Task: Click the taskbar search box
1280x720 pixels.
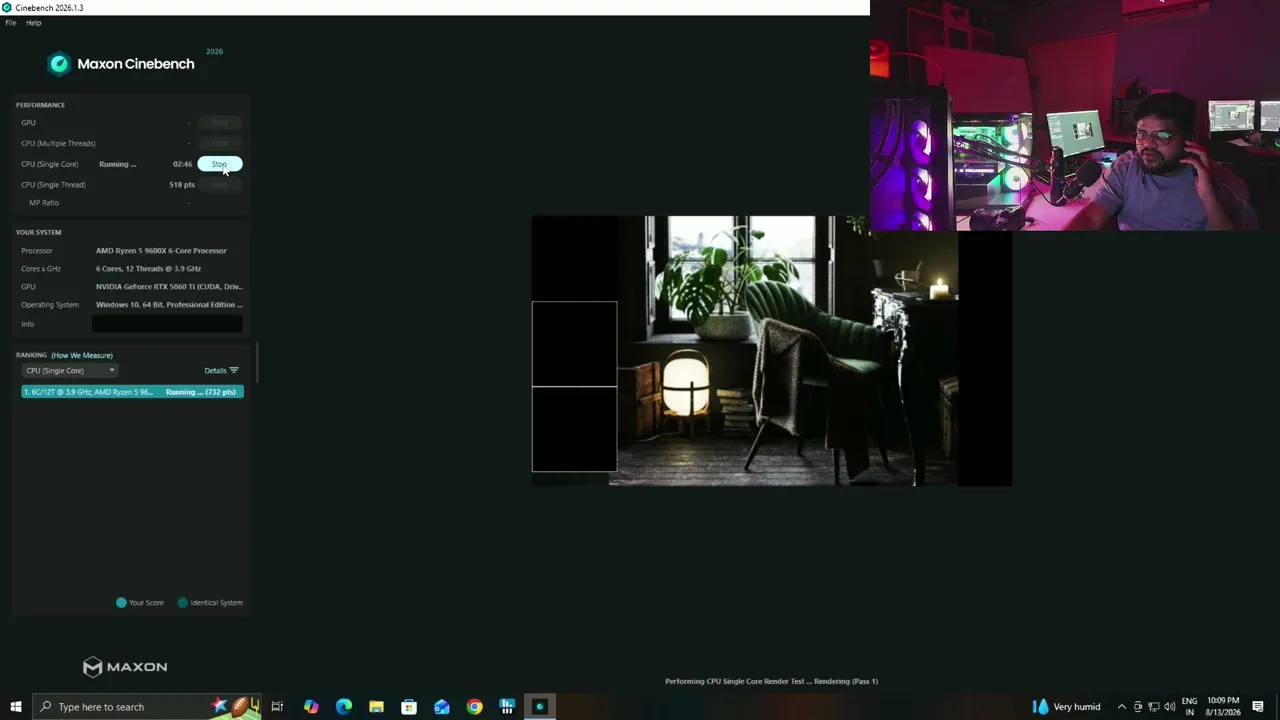Action: 147,707
